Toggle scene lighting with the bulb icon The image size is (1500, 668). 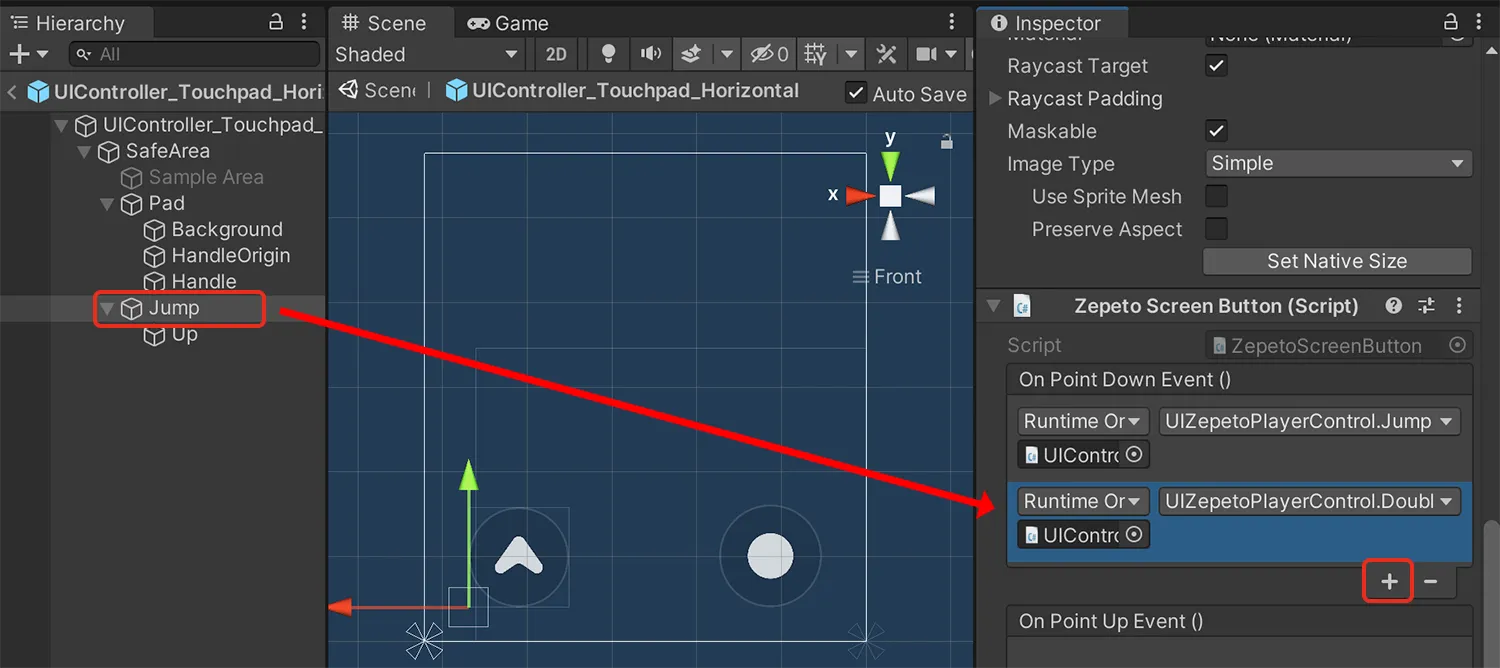click(x=608, y=54)
